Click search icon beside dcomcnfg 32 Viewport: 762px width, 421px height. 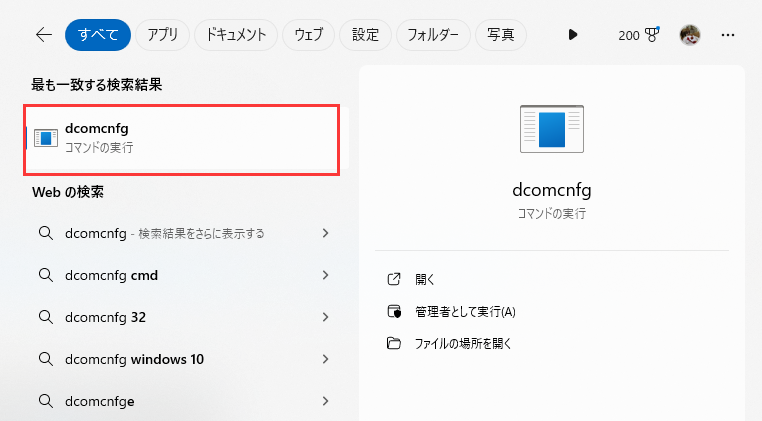pos(46,317)
